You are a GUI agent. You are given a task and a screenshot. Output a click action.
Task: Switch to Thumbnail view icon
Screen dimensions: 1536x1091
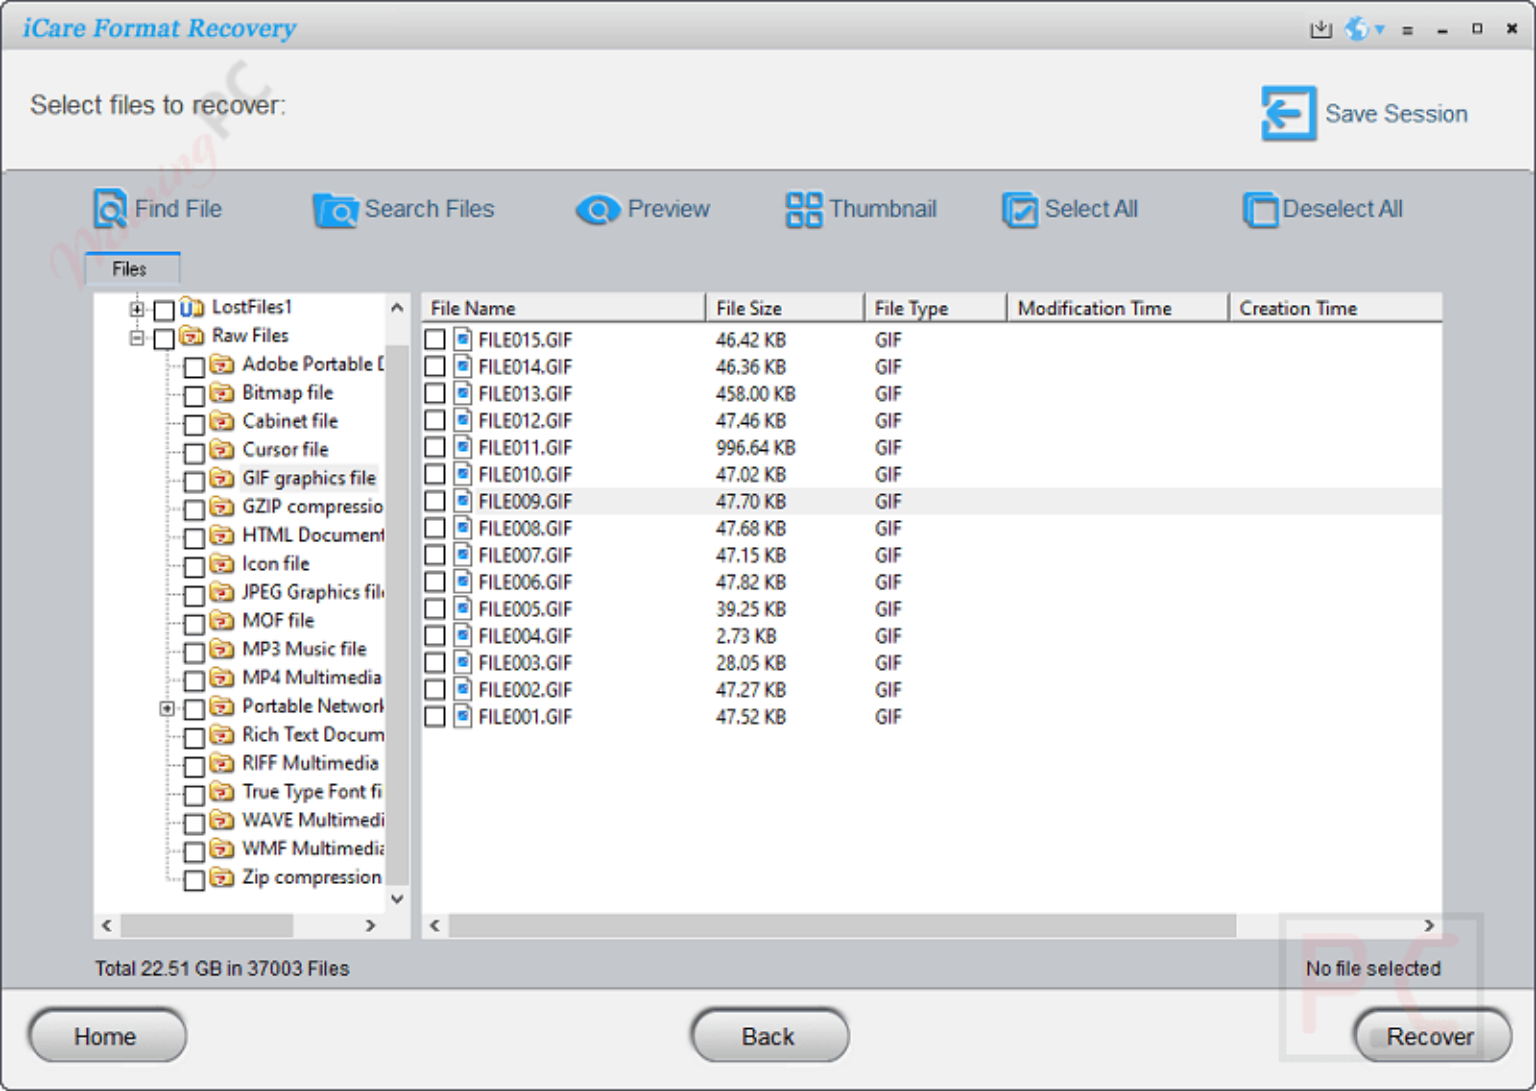[804, 210]
